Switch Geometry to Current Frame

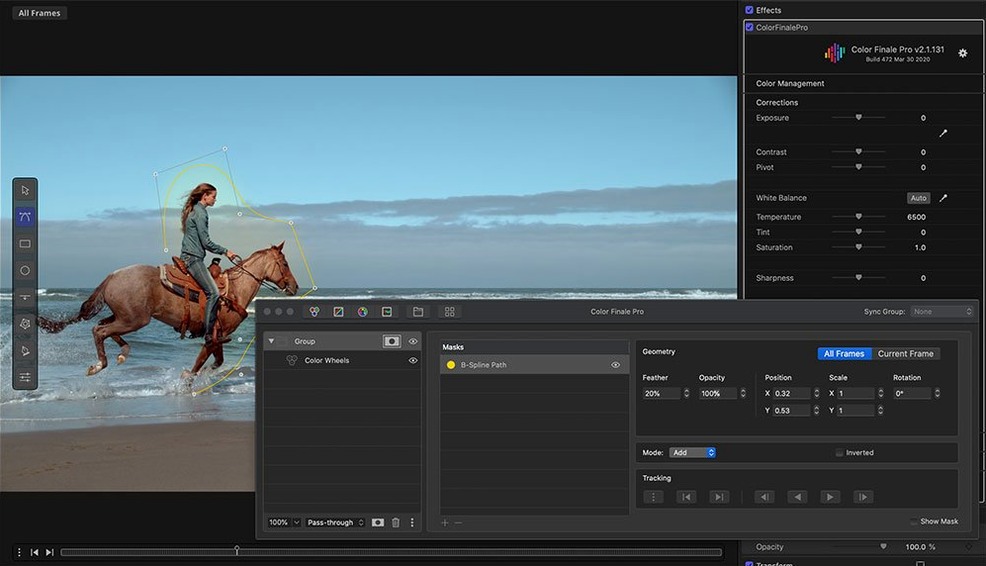point(906,353)
